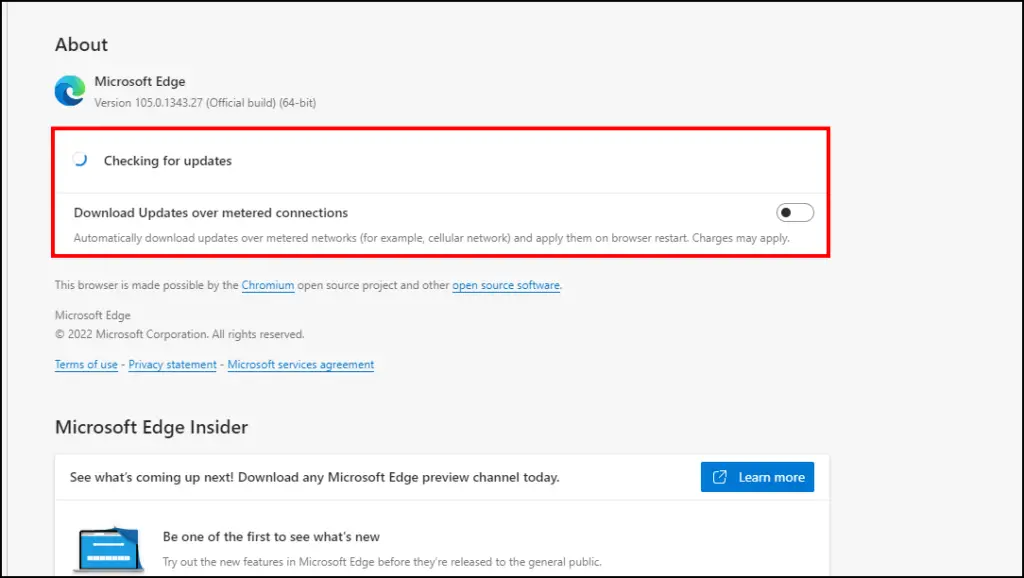Click 'Automatically download updates over metered networks' description
1024x578 pixels.
(x=432, y=238)
